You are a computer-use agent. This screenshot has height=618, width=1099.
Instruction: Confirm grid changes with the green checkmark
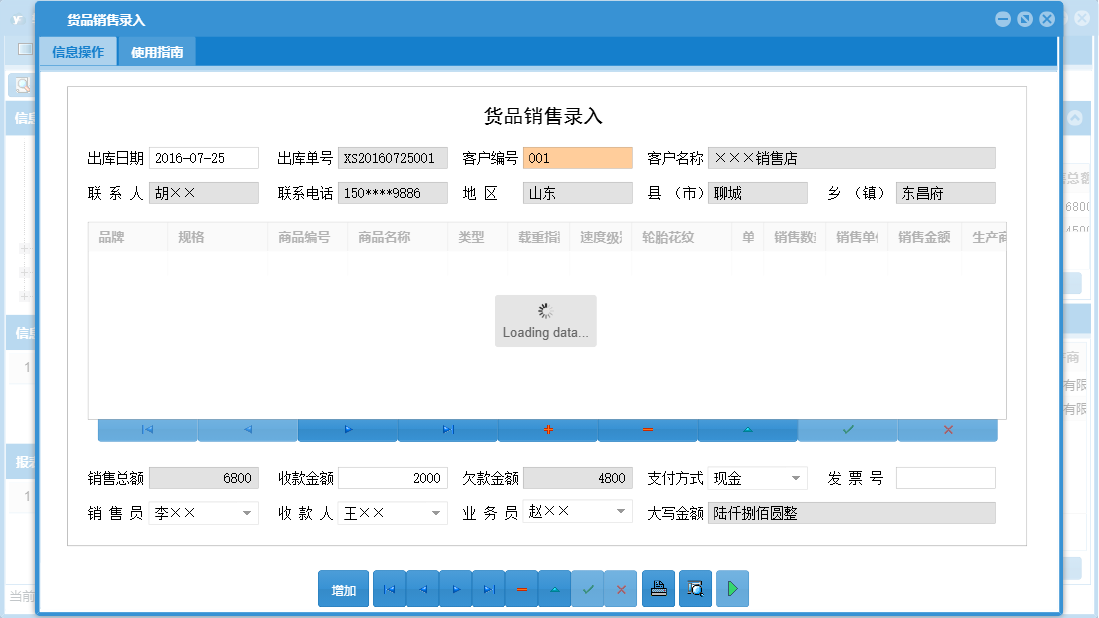[847, 429]
